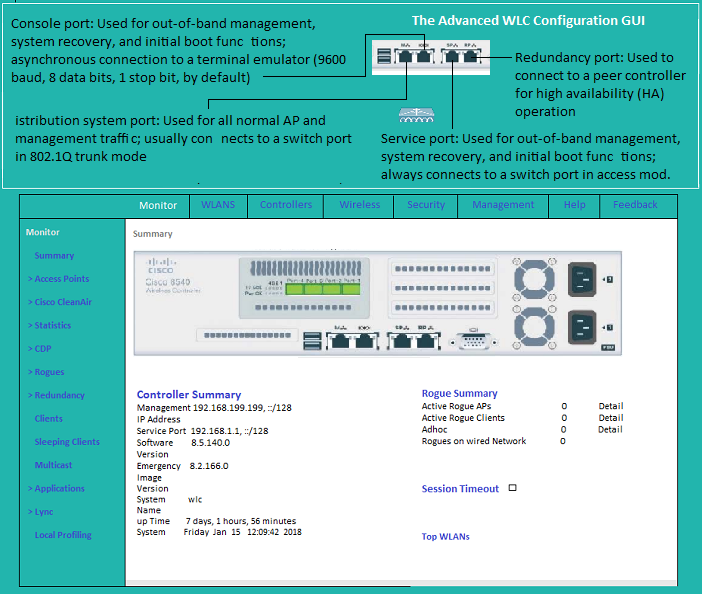
Task: Open Detail for Active Rogue Clients
Action: click(x=611, y=418)
